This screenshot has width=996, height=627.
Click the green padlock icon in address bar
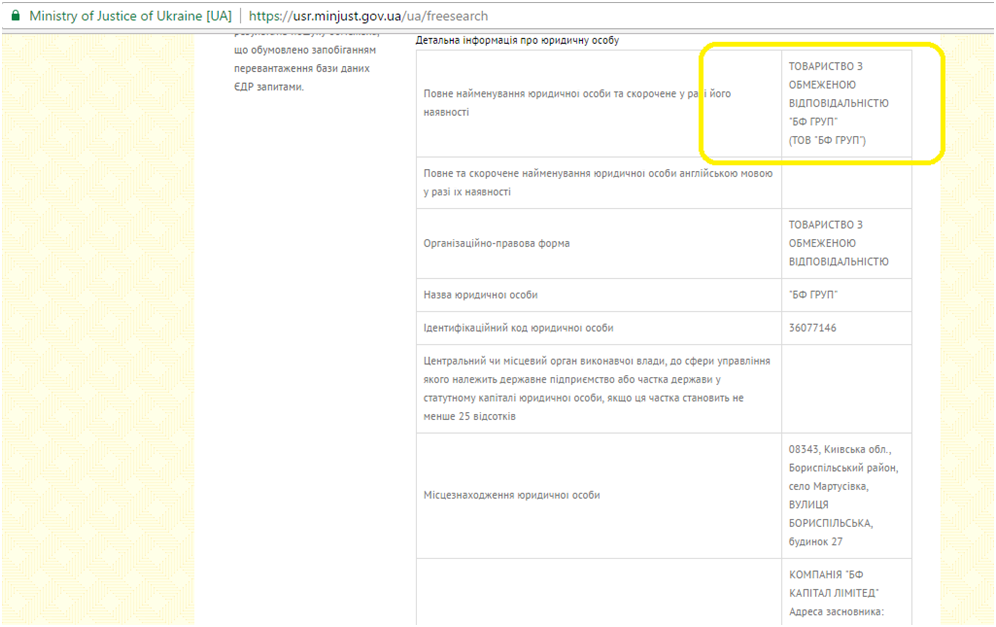pos(15,16)
